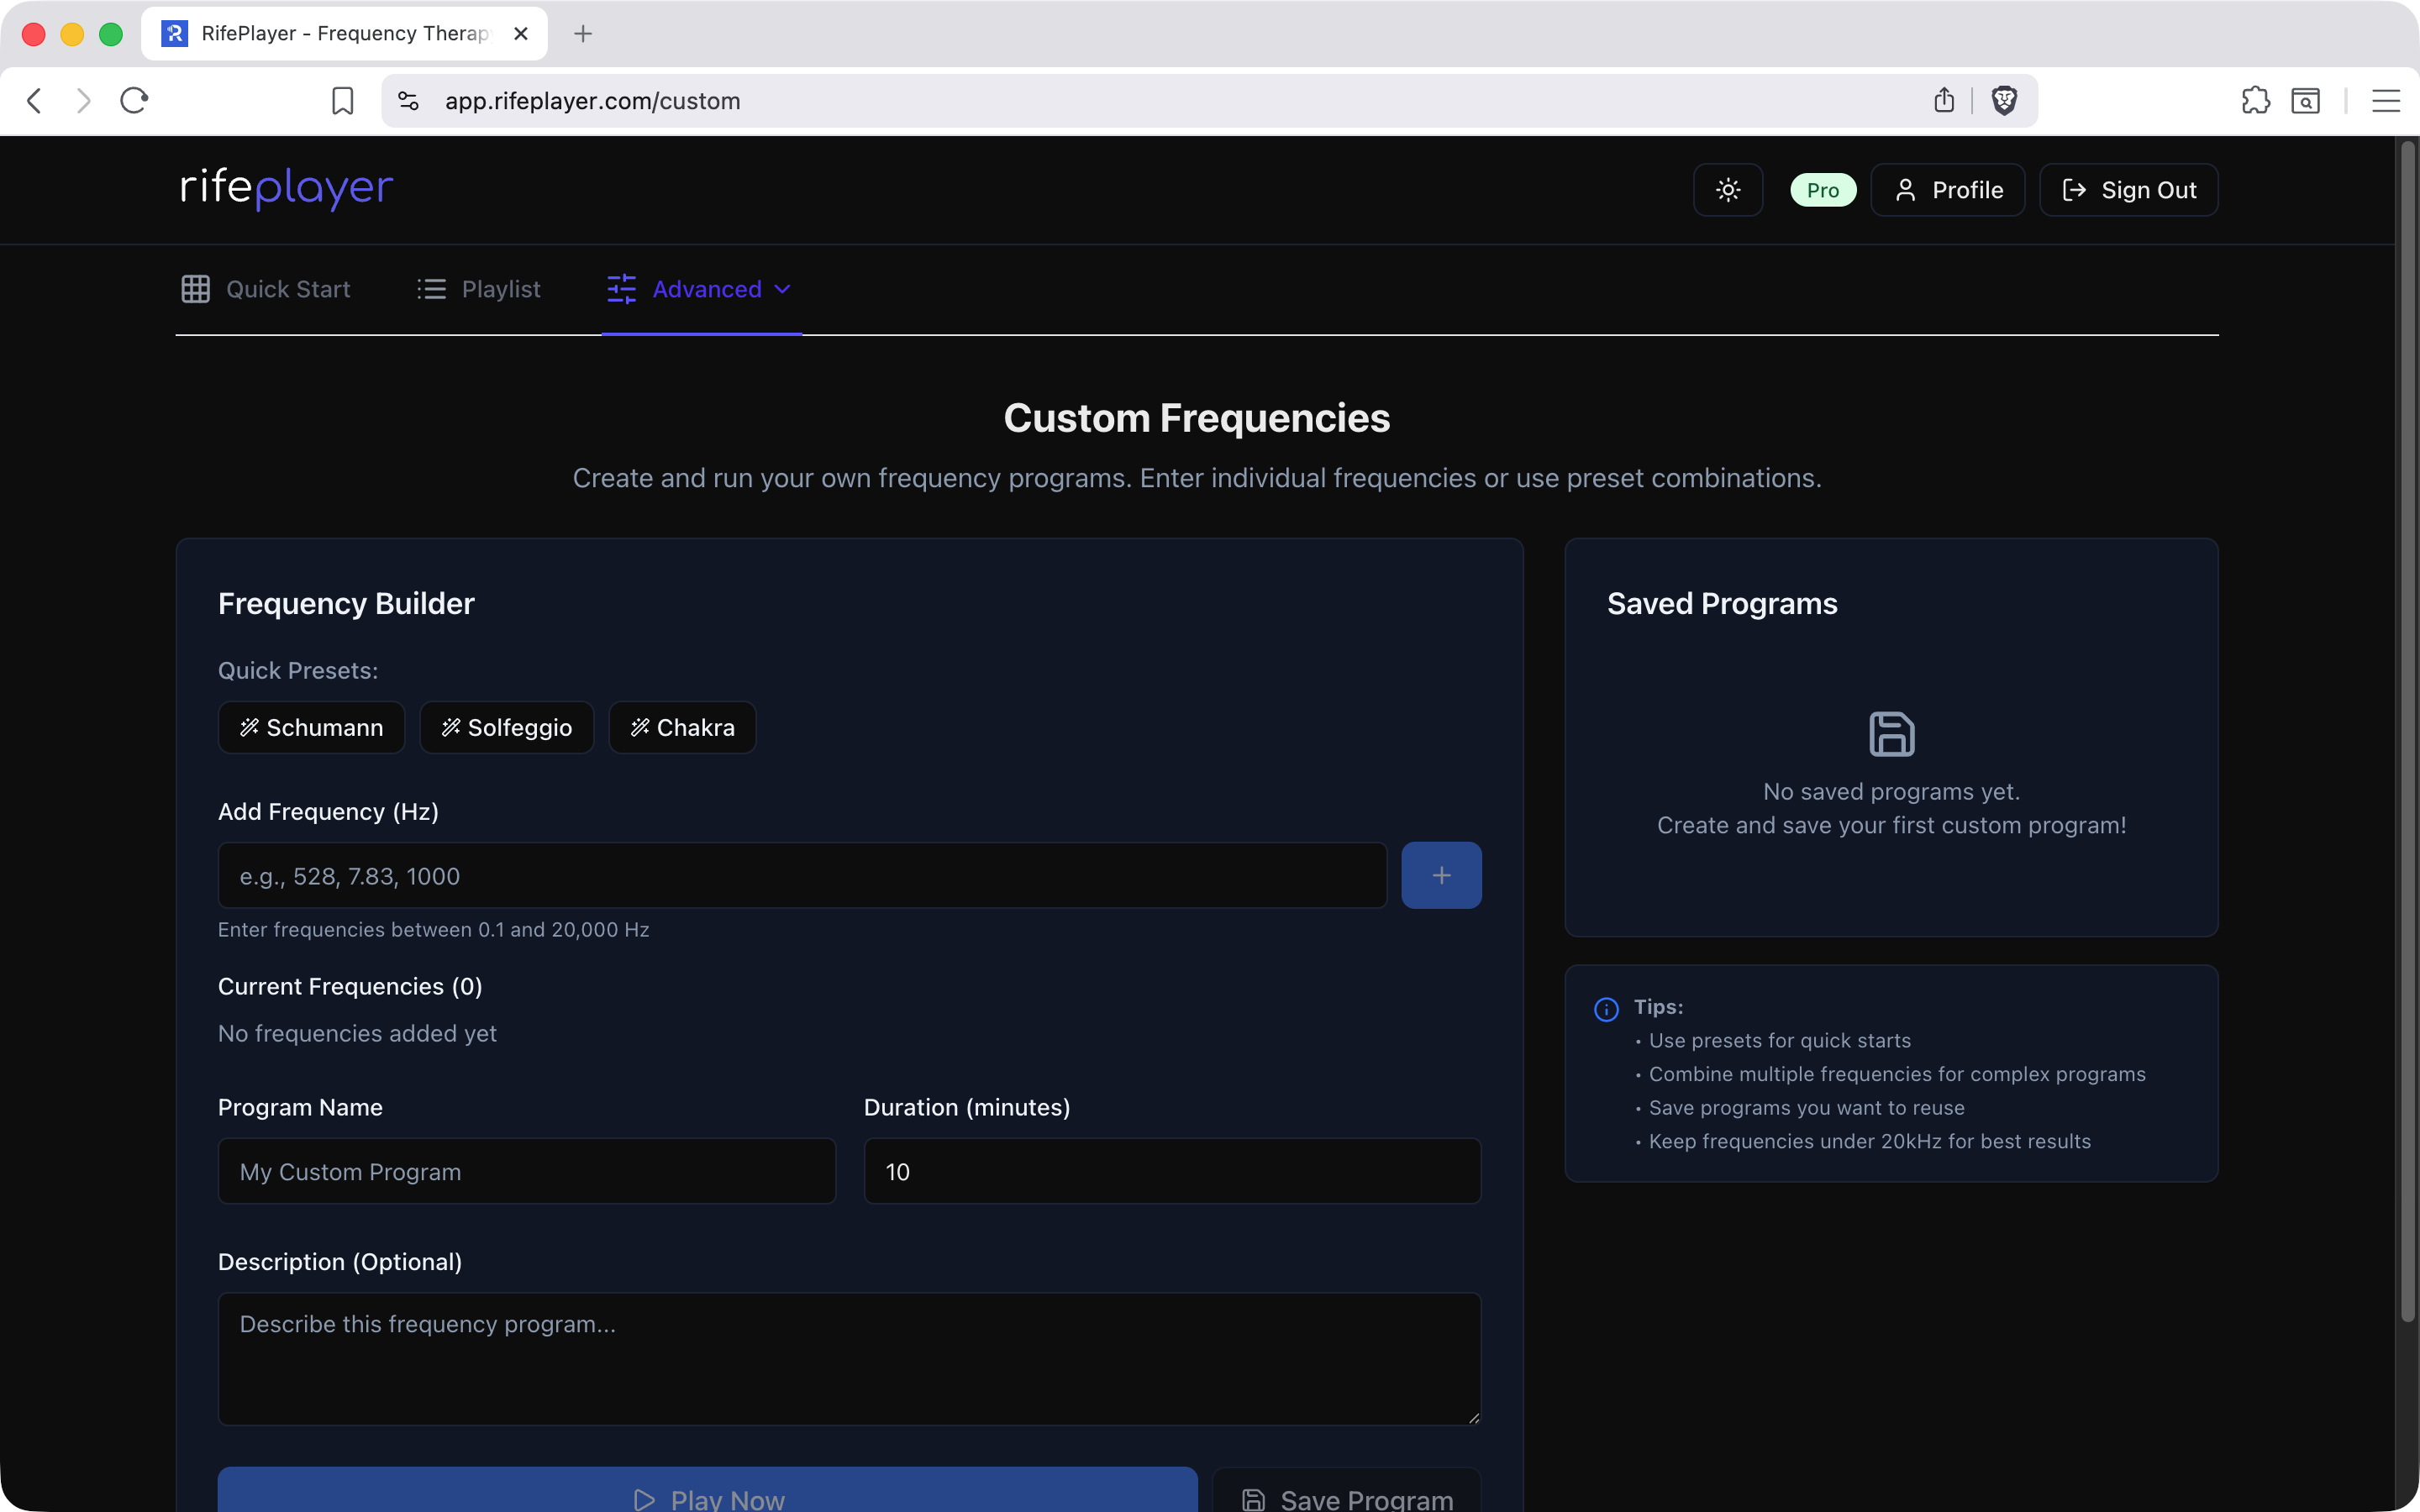Go to rifeplayer logo home
This screenshot has height=1512, width=2420.
(287, 188)
